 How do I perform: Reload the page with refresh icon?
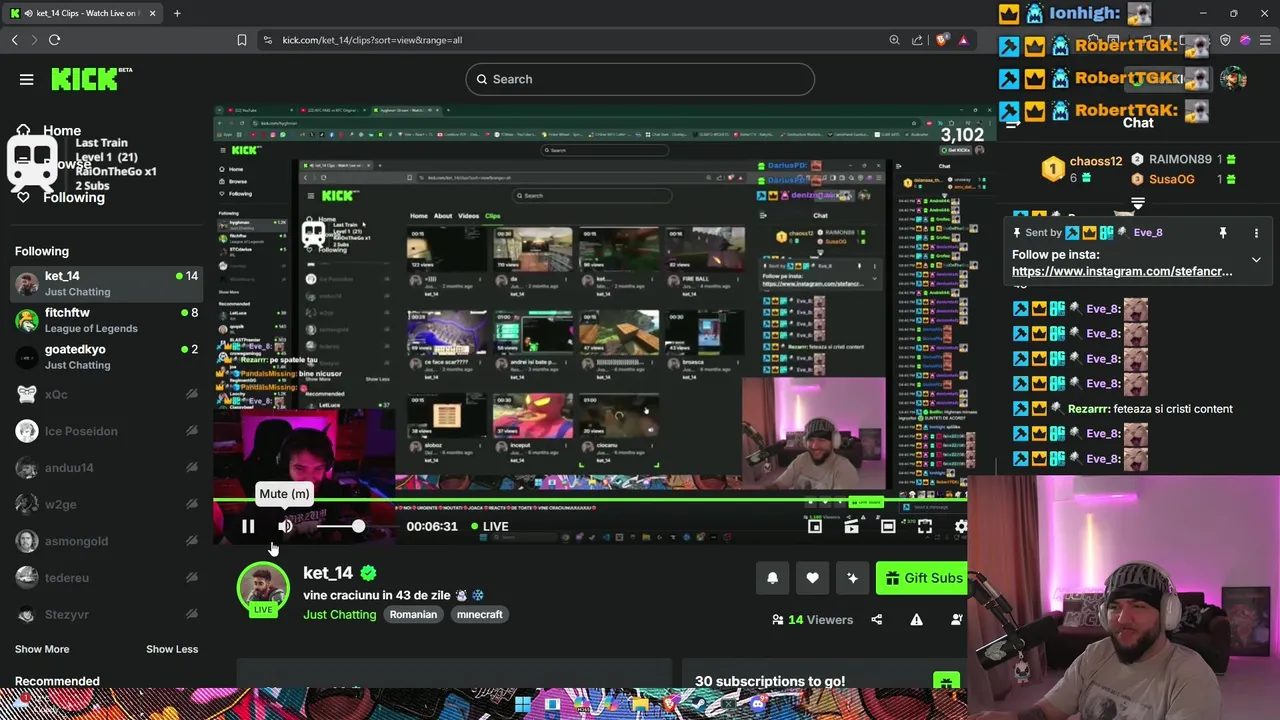(54, 40)
